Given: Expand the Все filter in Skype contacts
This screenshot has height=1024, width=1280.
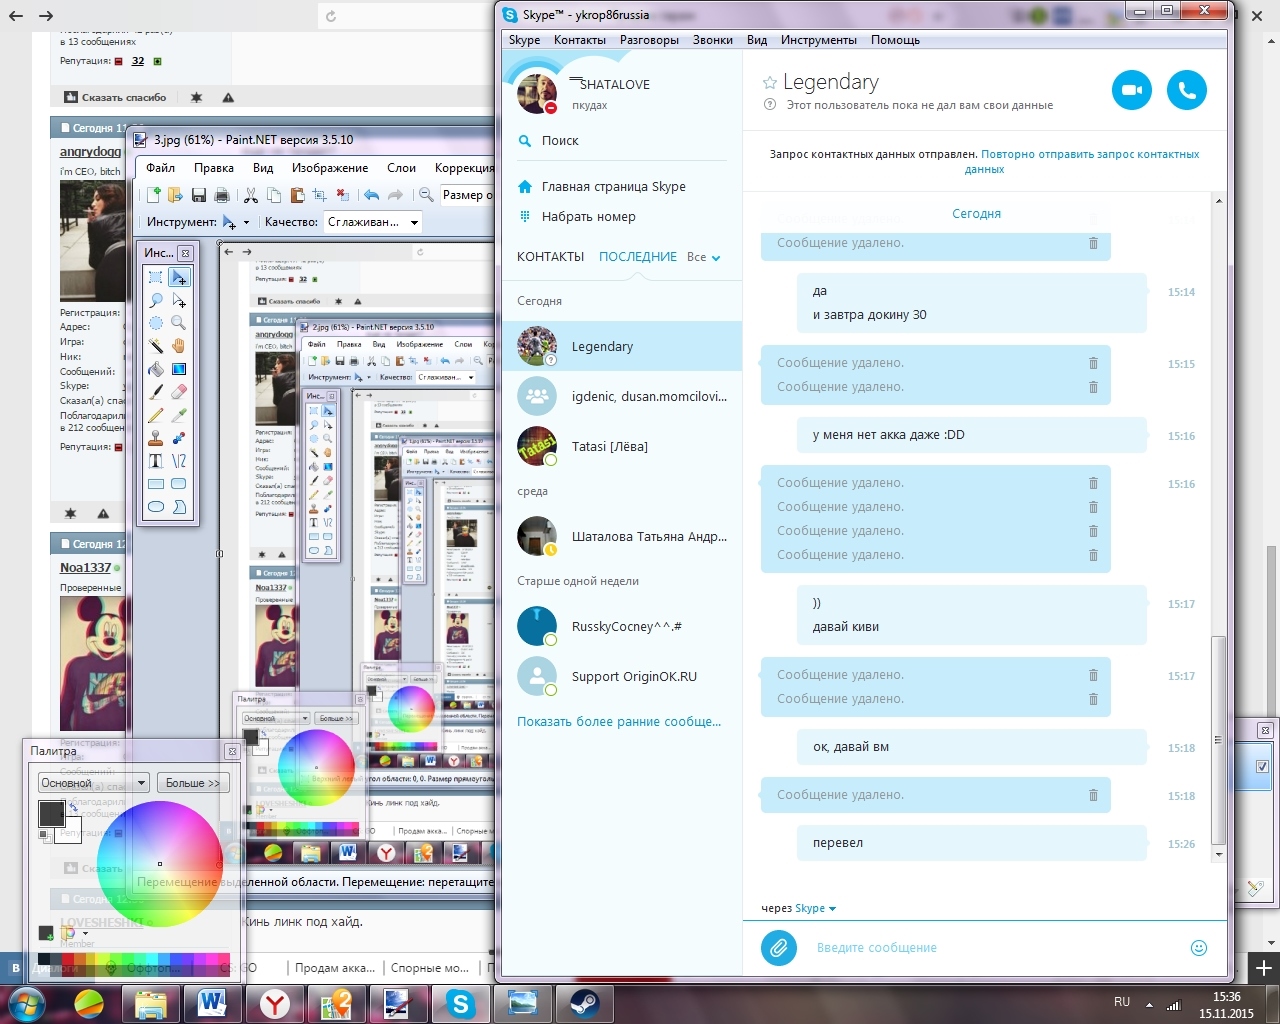Looking at the screenshot, I should pos(704,257).
